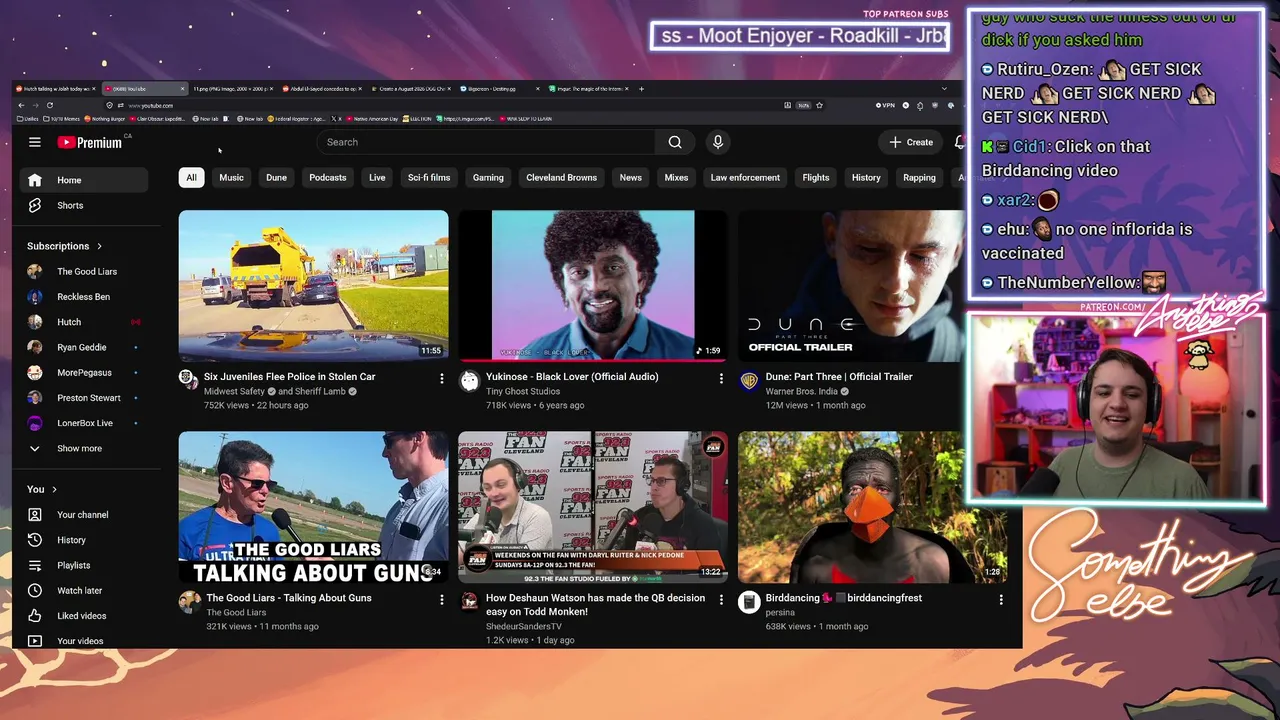Open a new browser tab with plus
This screenshot has height=720, width=1280.
641,89
